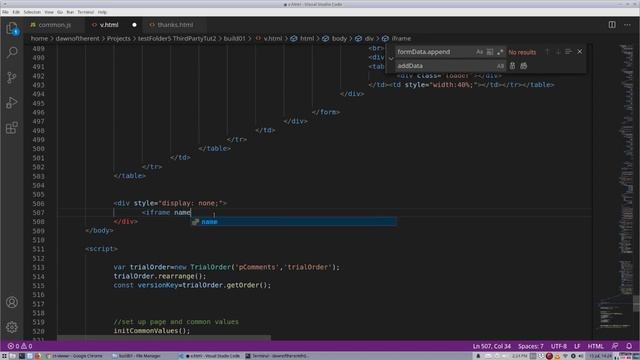Select Spaces: 7 indentation setting

pyautogui.click(x=531, y=346)
